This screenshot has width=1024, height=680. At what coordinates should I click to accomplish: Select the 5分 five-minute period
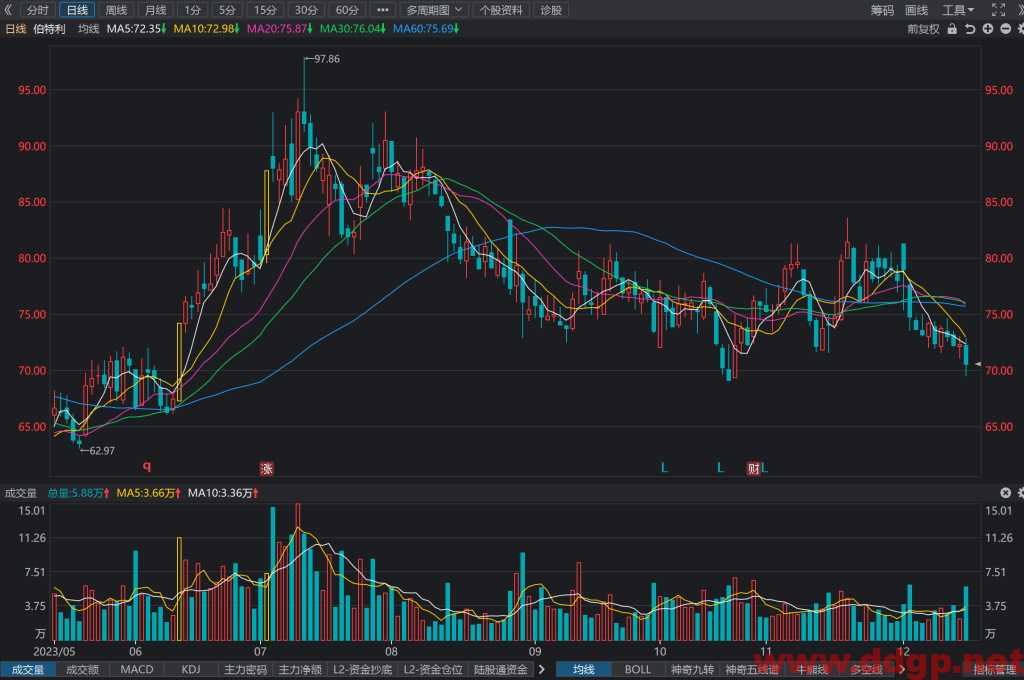[227, 10]
